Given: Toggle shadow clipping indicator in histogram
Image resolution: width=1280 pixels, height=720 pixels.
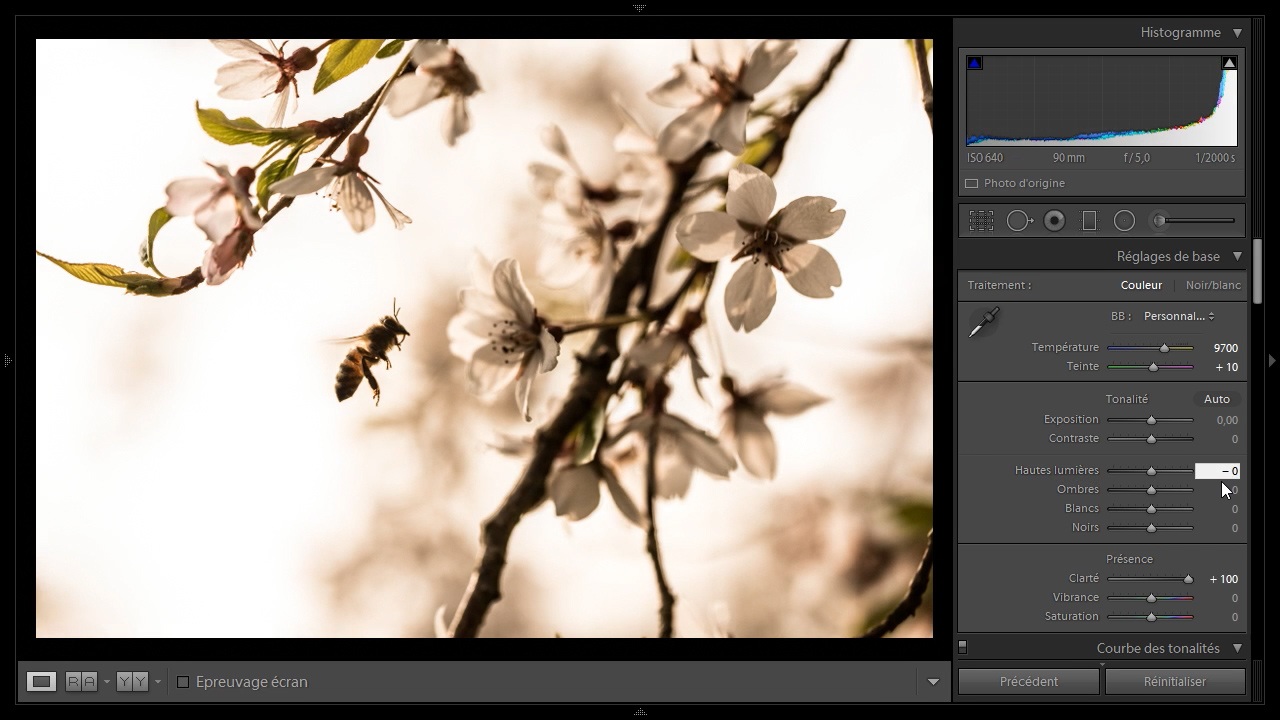Looking at the screenshot, I should pyautogui.click(x=975, y=63).
